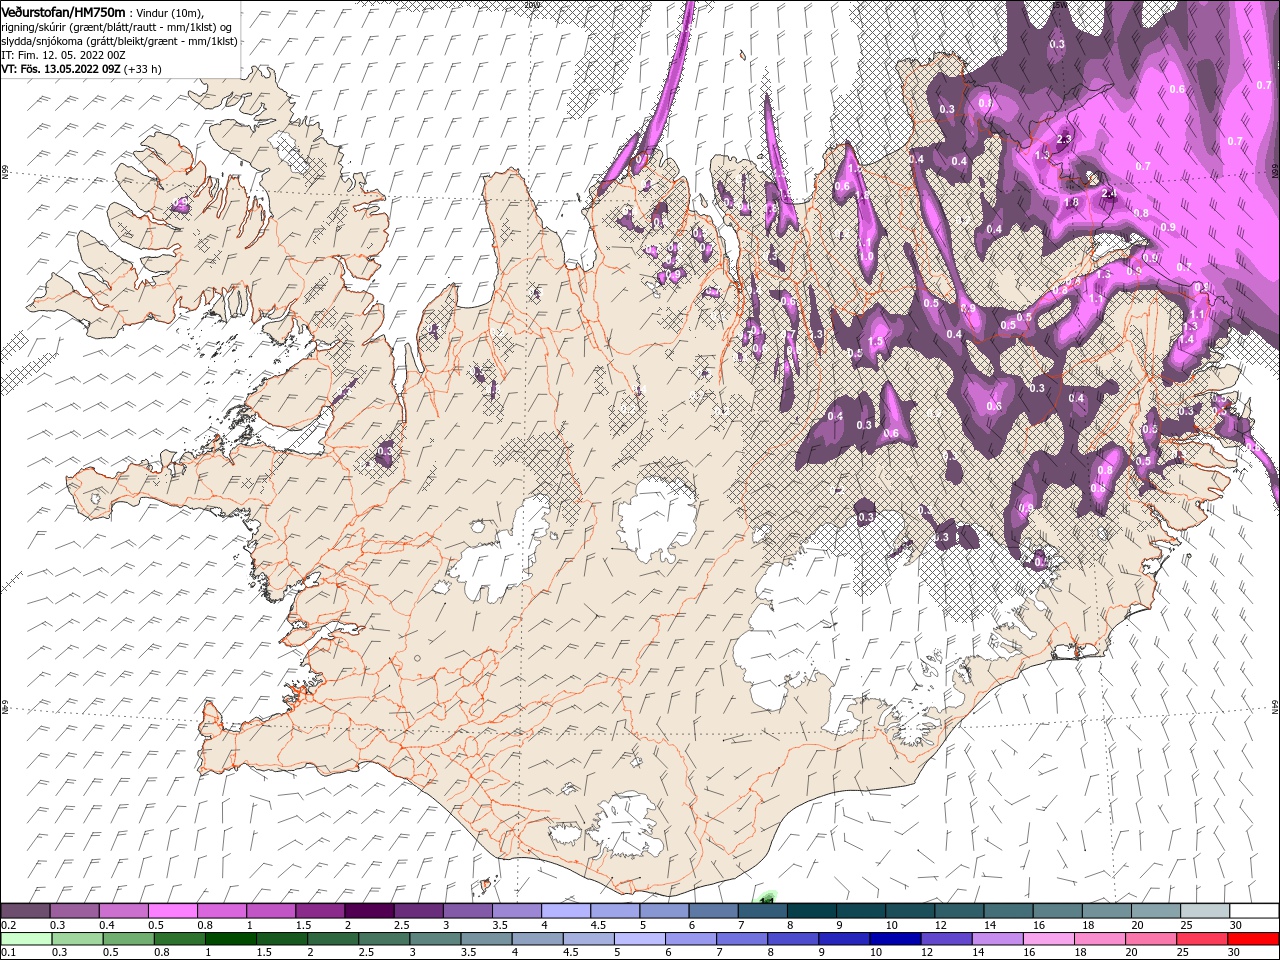Click the darkest purple 2 snow scale swatch
This screenshot has height=960, width=1280.
pyautogui.click(x=368, y=911)
